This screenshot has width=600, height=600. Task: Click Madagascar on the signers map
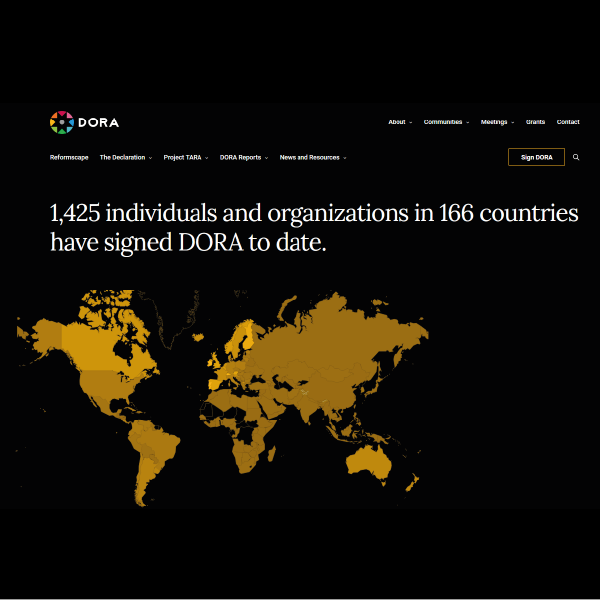pyautogui.click(x=271, y=455)
